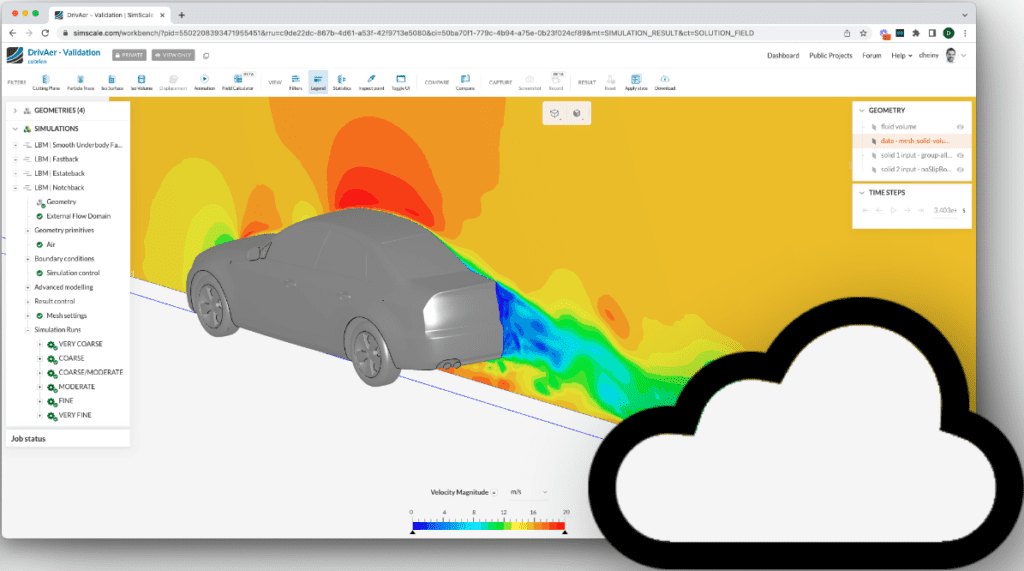Viewport: 1024px width, 571px height.
Task: Click the copy project icon beside VIEW ONLY
Action: coord(206,56)
